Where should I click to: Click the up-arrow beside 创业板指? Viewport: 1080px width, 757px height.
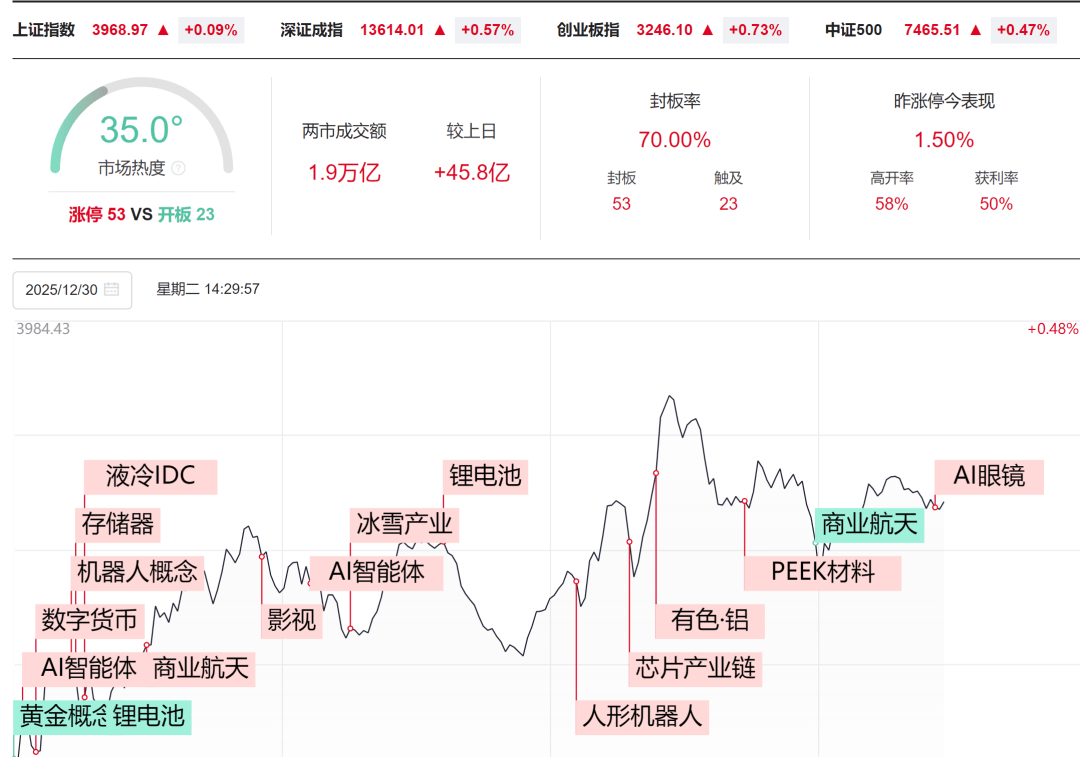[707, 30]
